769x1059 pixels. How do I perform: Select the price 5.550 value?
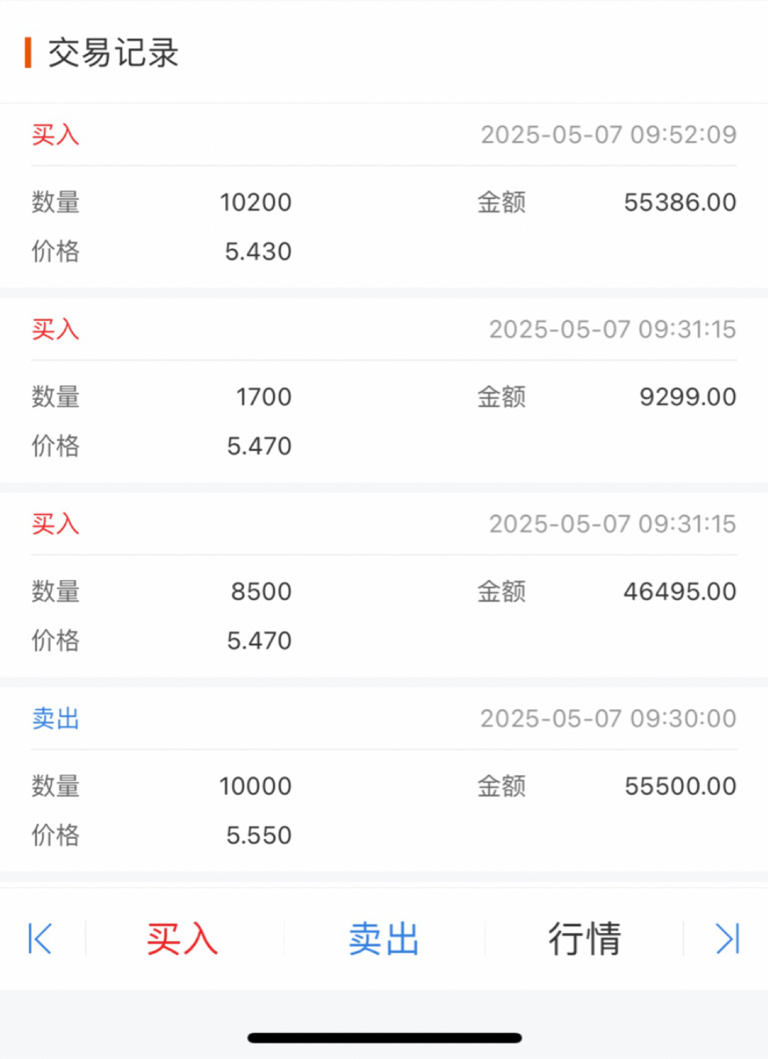[x=259, y=835]
